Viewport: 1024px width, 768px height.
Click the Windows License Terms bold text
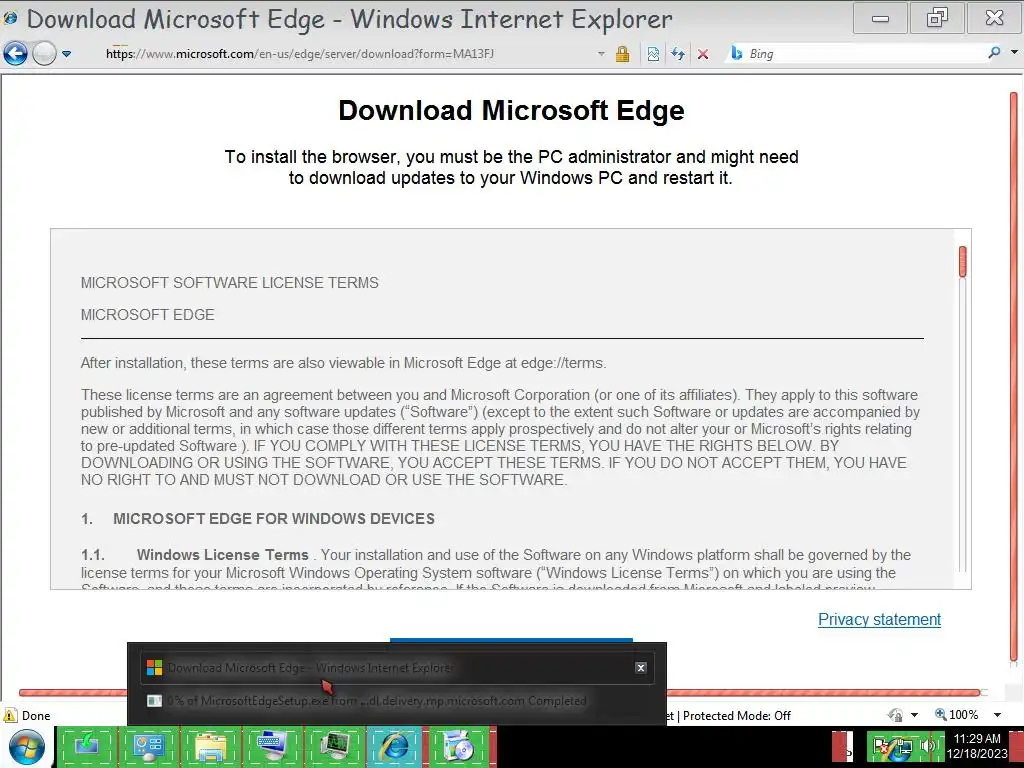tap(223, 554)
